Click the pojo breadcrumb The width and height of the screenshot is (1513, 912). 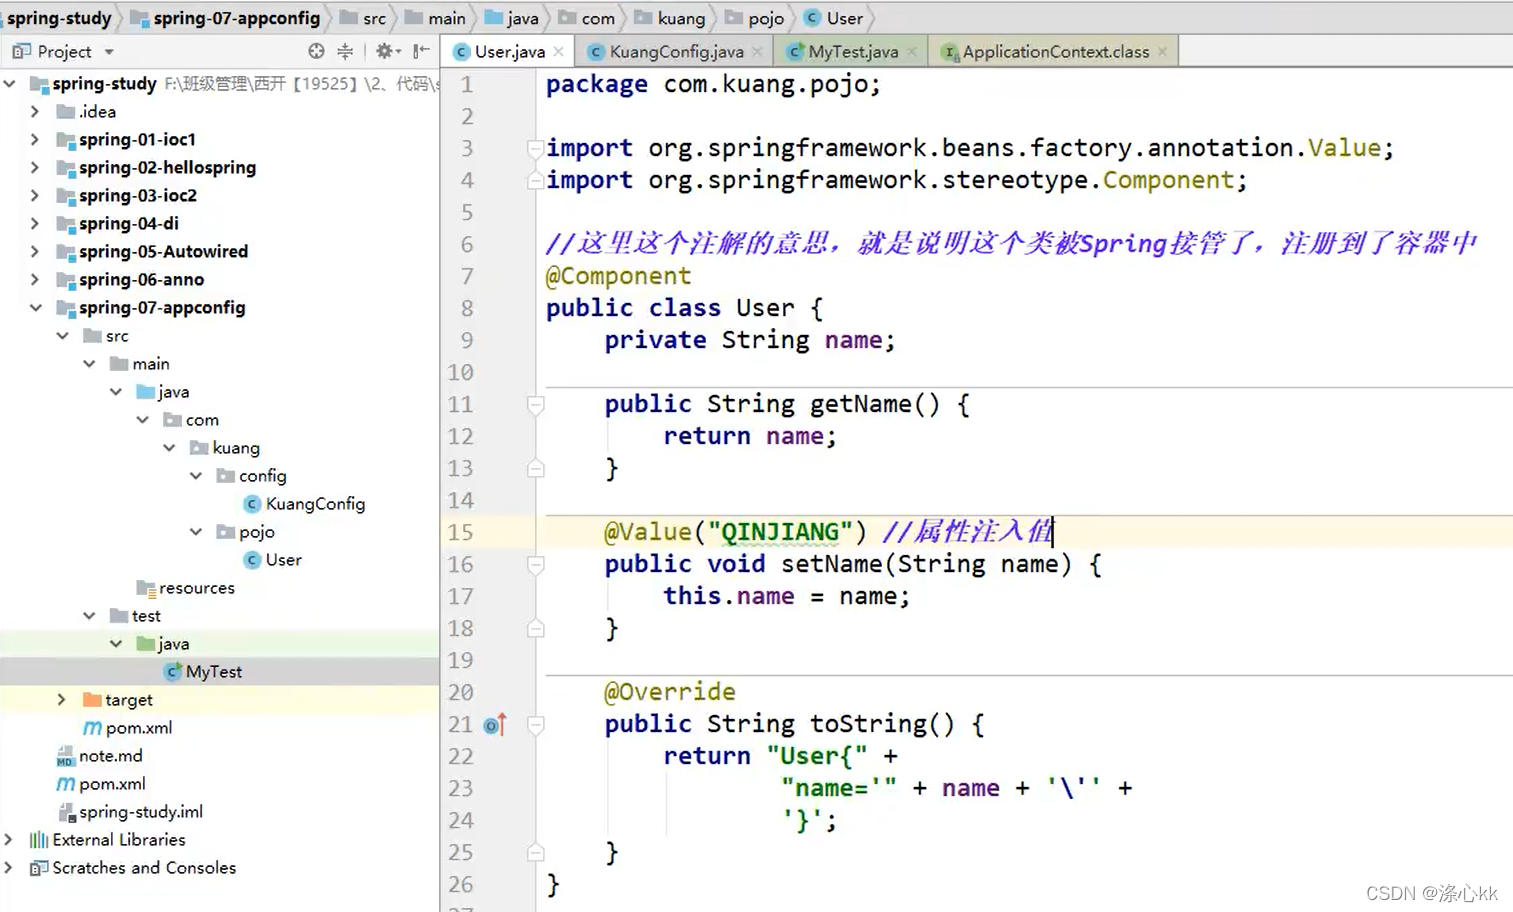(x=755, y=18)
